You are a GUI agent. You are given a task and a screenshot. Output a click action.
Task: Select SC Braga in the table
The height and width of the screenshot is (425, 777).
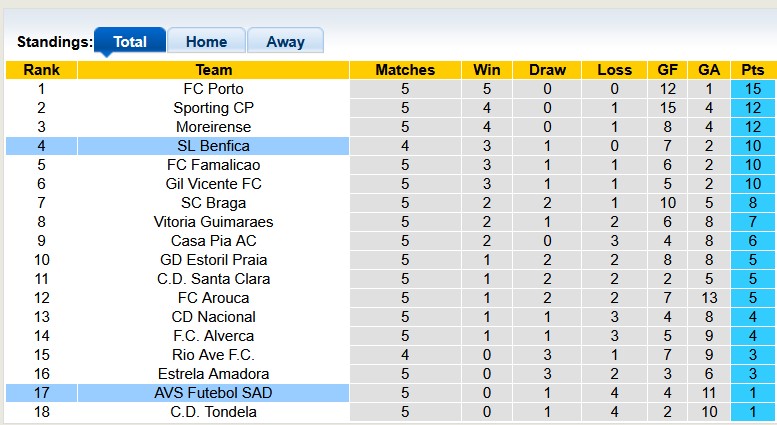pos(214,203)
